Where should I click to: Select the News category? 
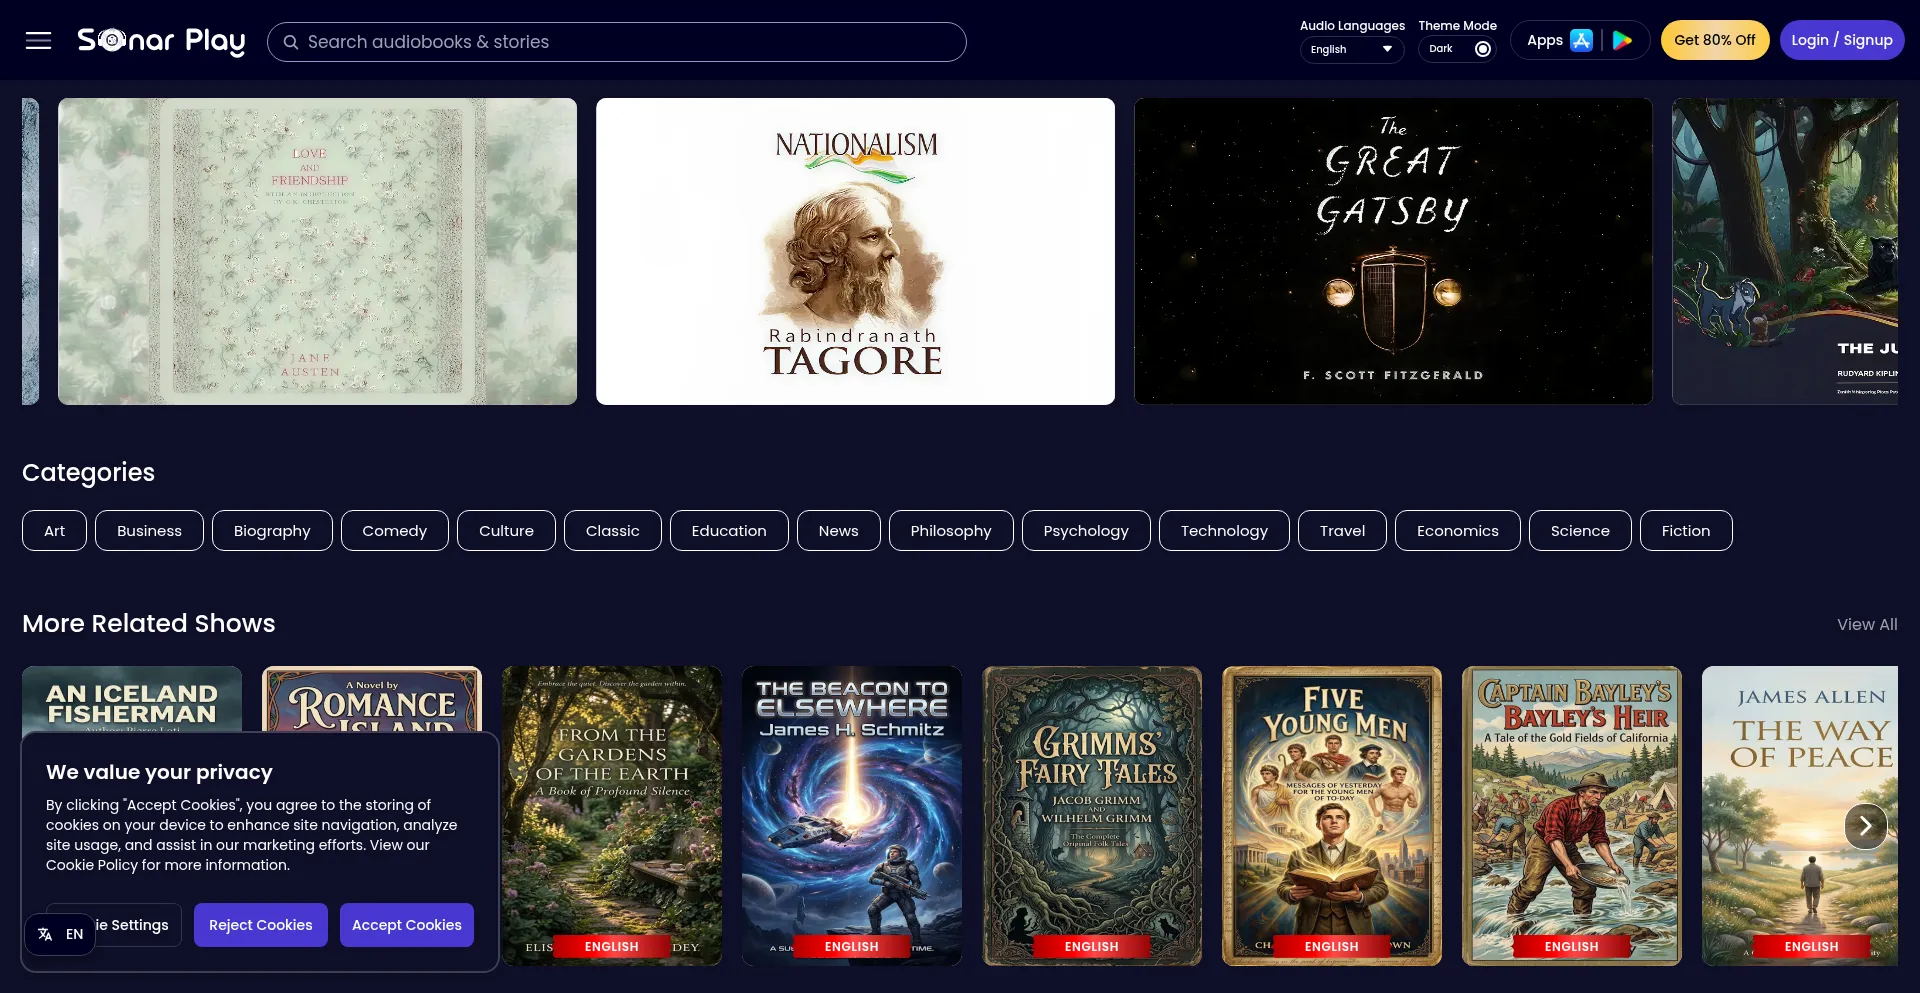pyautogui.click(x=838, y=531)
